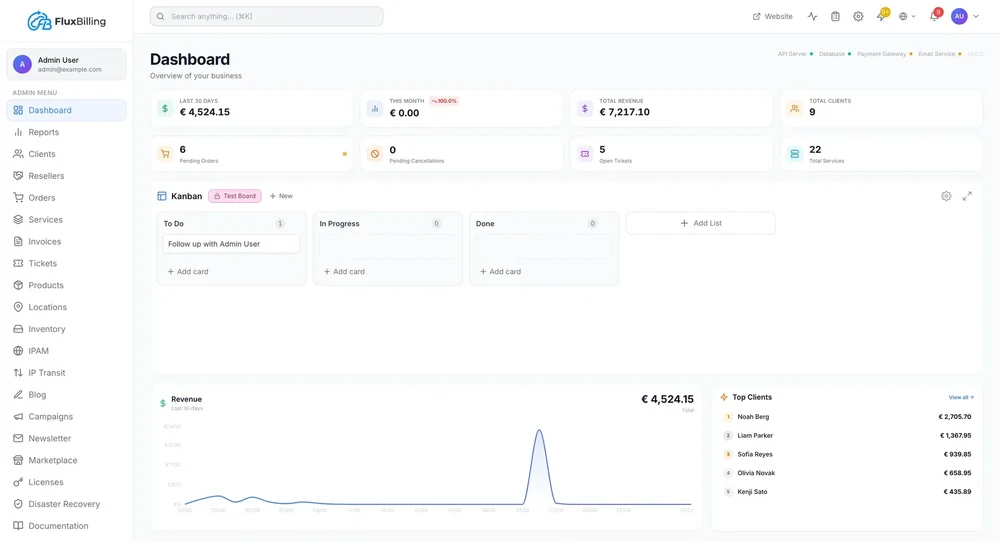Click the IPAM globe icon
The width and height of the screenshot is (1000, 541).
[18, 351]
